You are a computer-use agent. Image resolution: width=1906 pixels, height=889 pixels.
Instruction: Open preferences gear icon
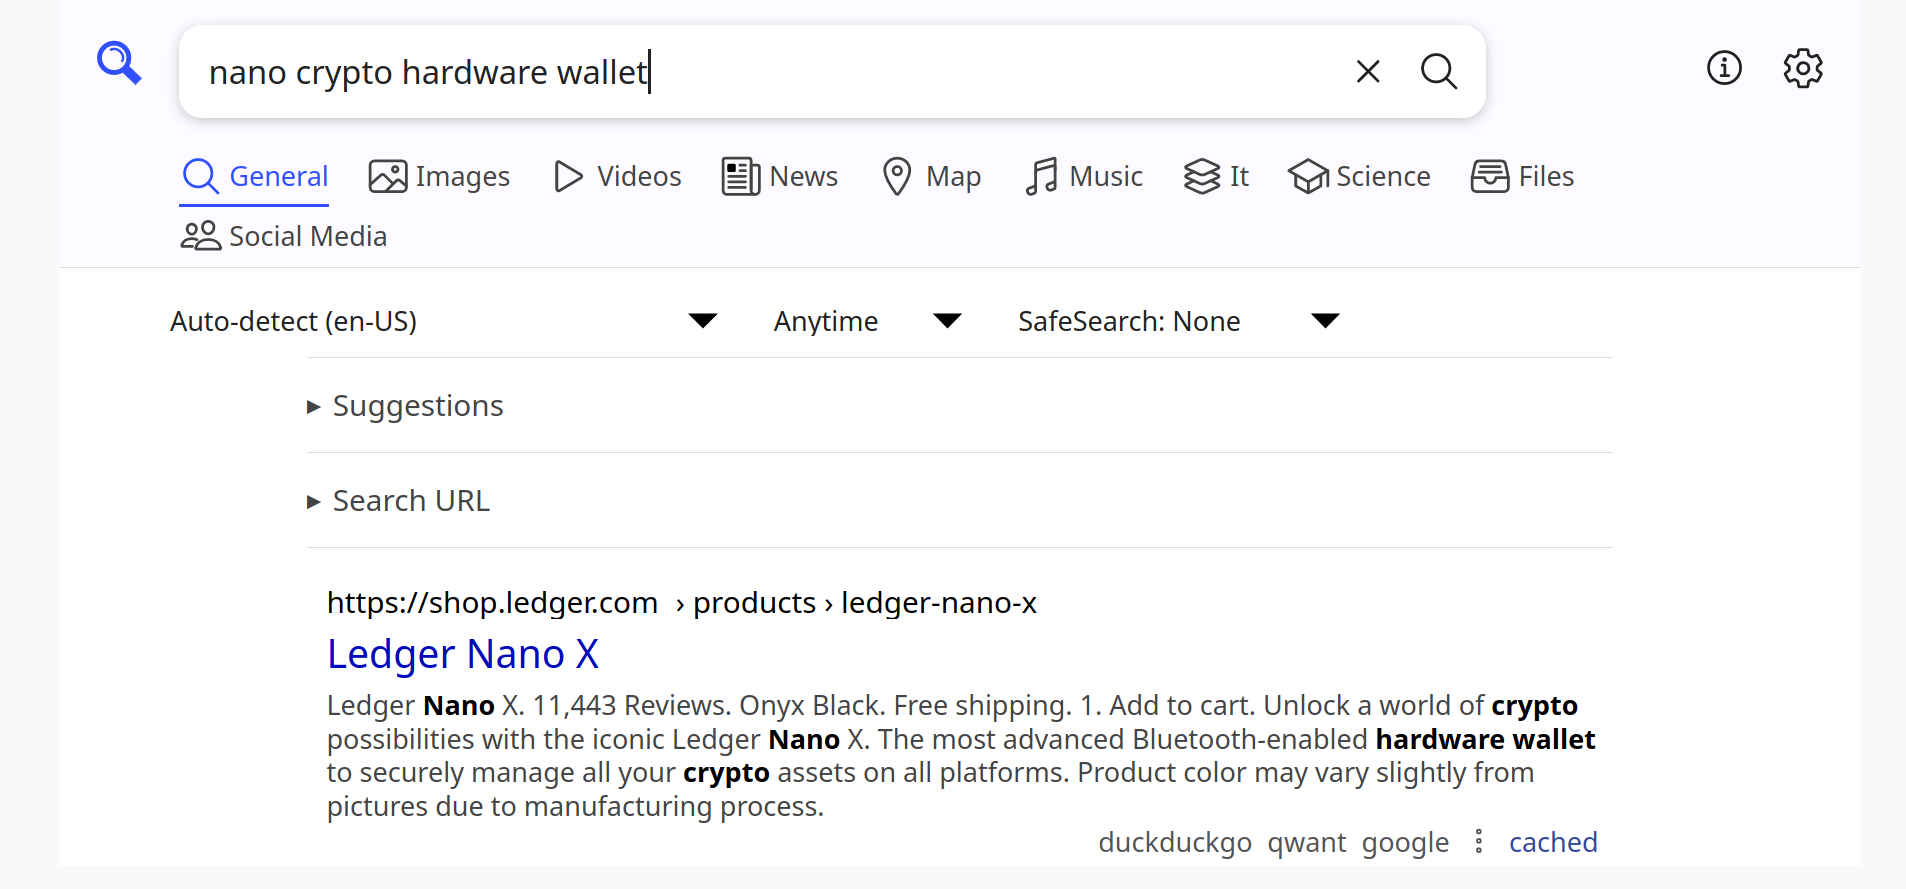click(1802, 68)
